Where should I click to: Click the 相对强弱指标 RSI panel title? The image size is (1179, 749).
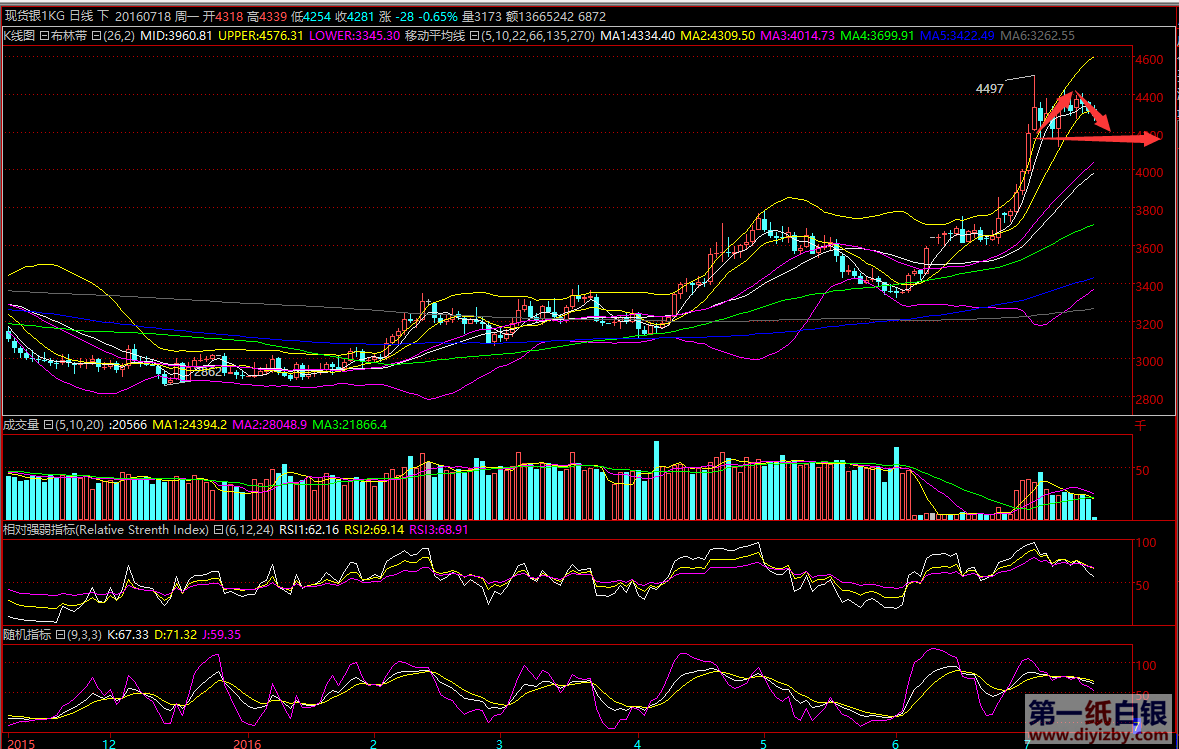(x=40, y=530)
